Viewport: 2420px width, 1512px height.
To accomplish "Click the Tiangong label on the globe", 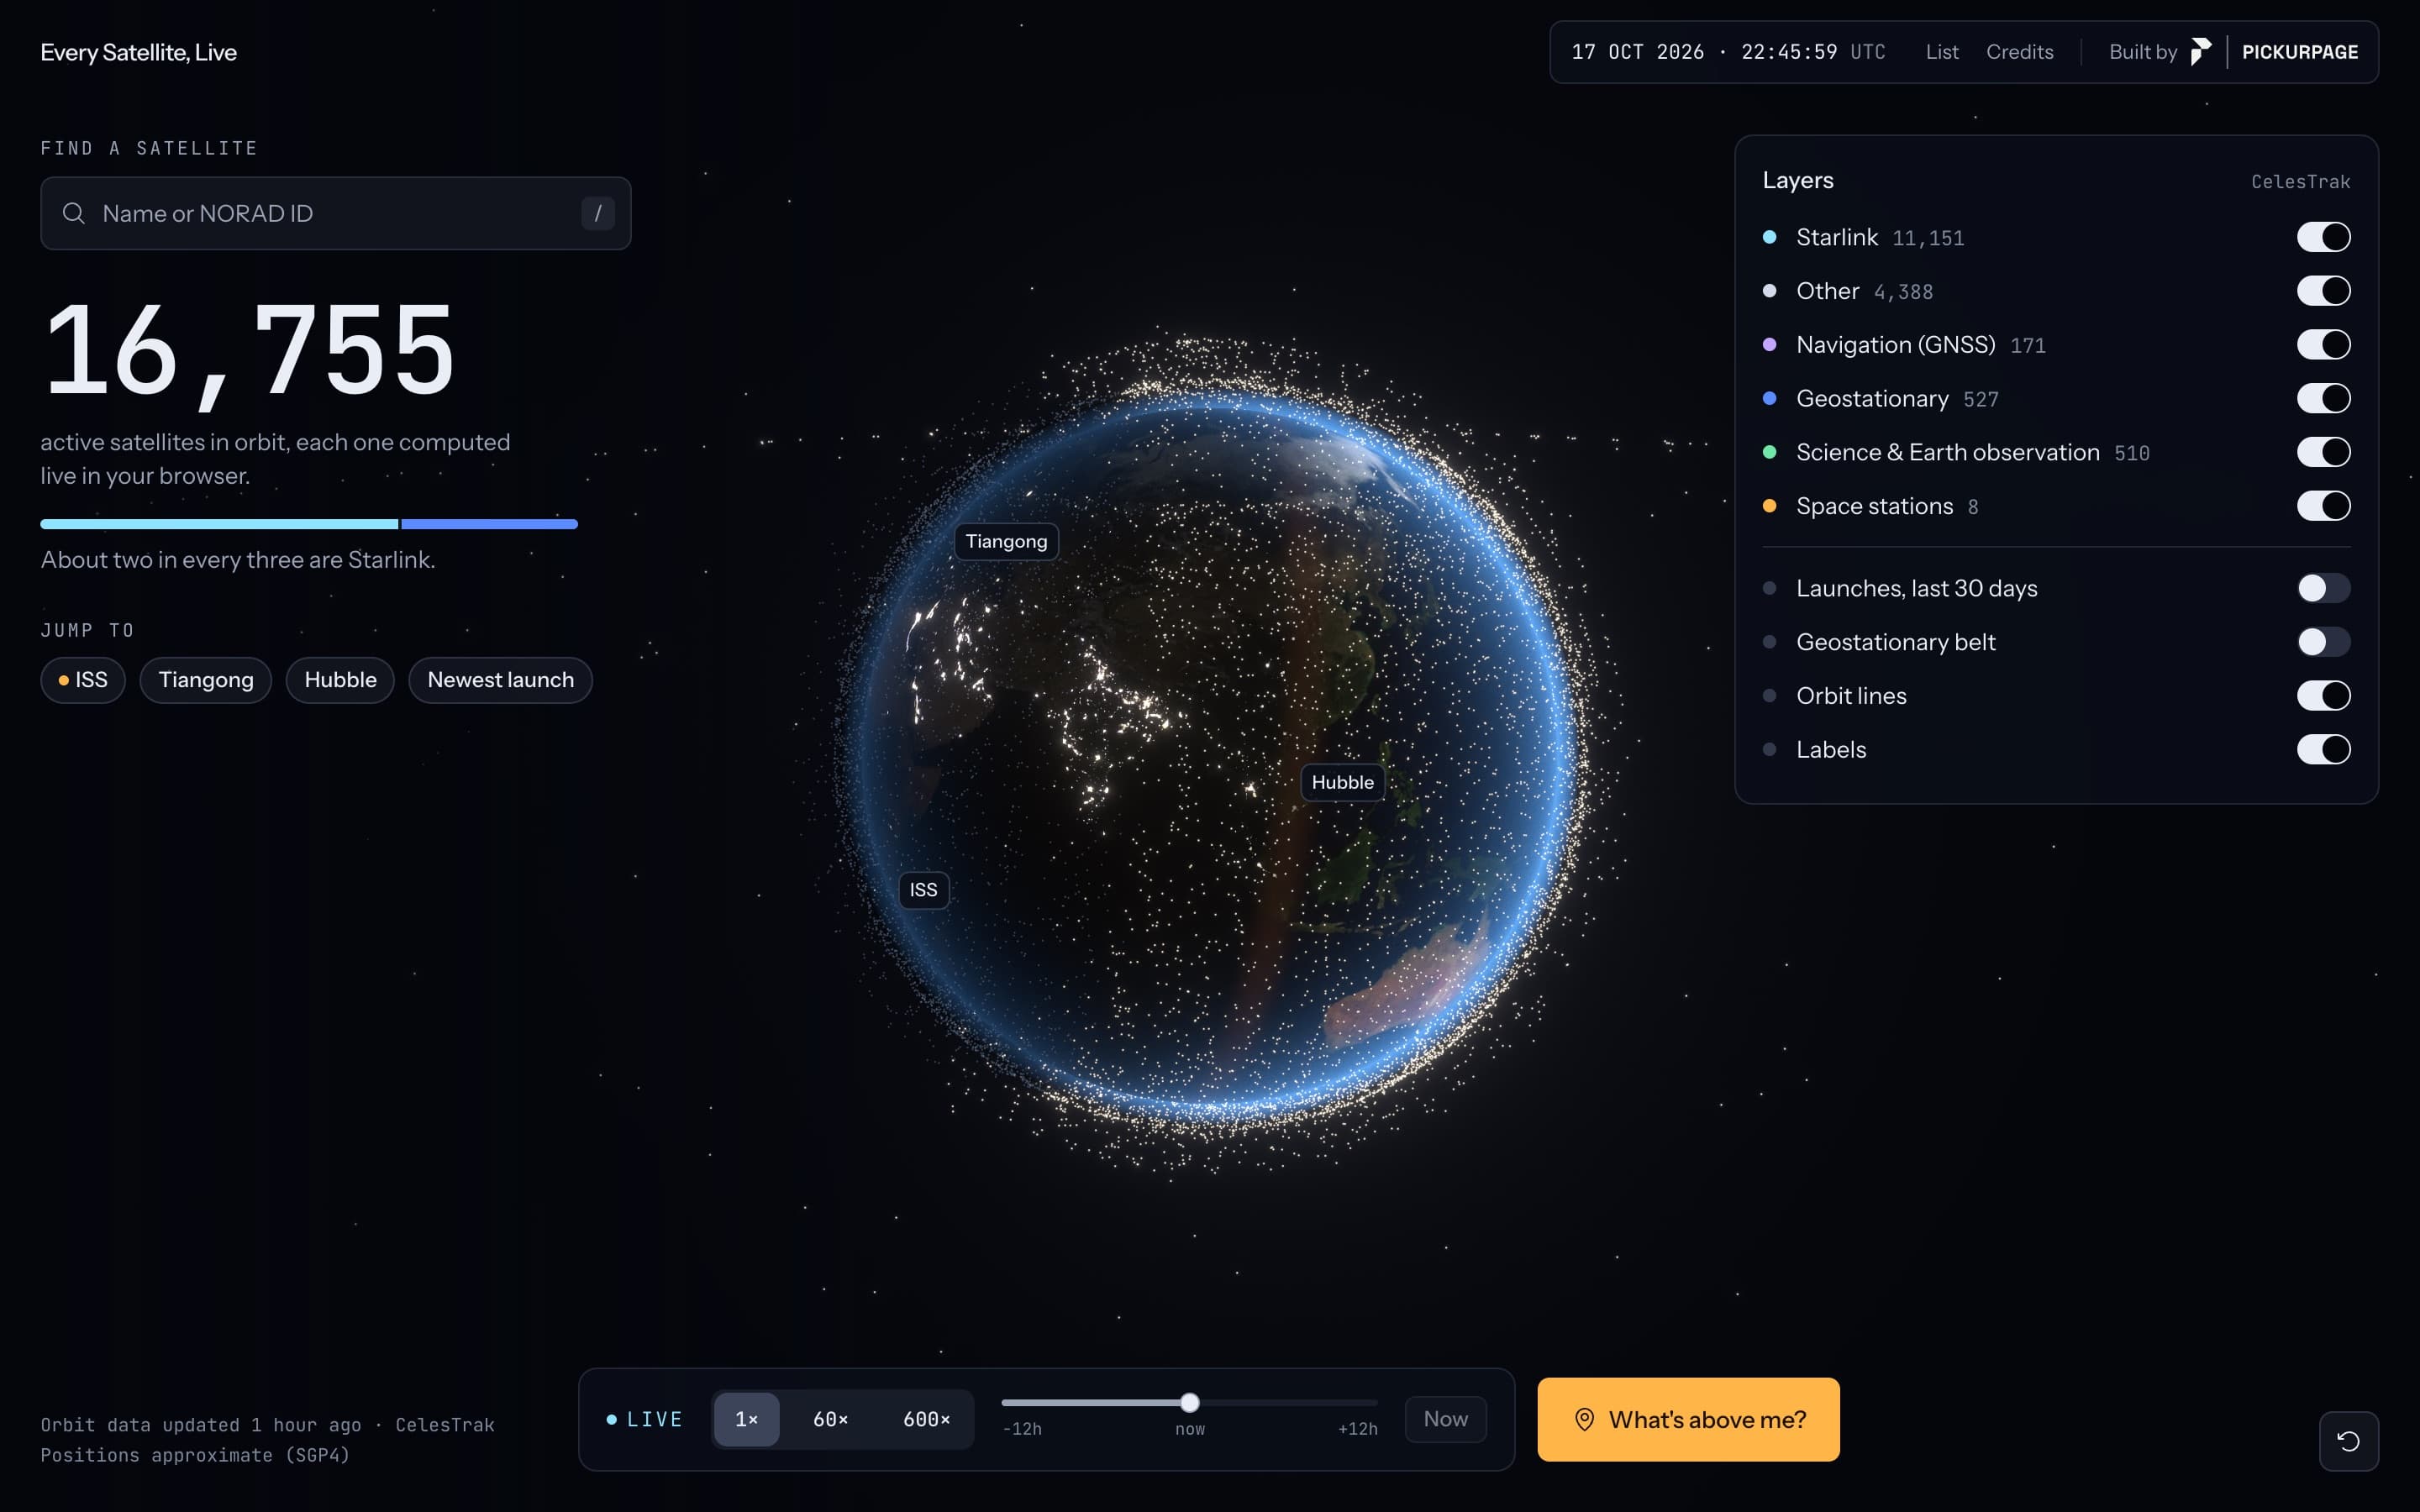I will (1006, 541).
